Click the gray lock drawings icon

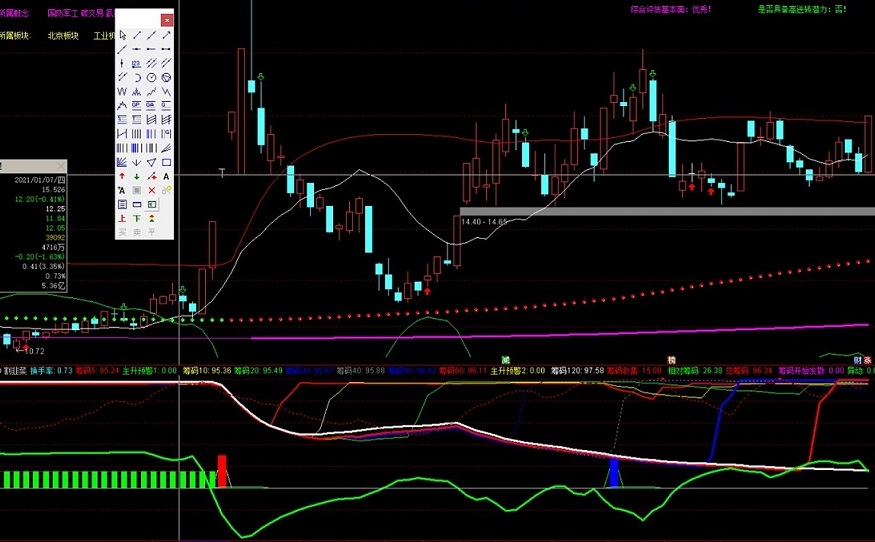(x=137, y=190)
